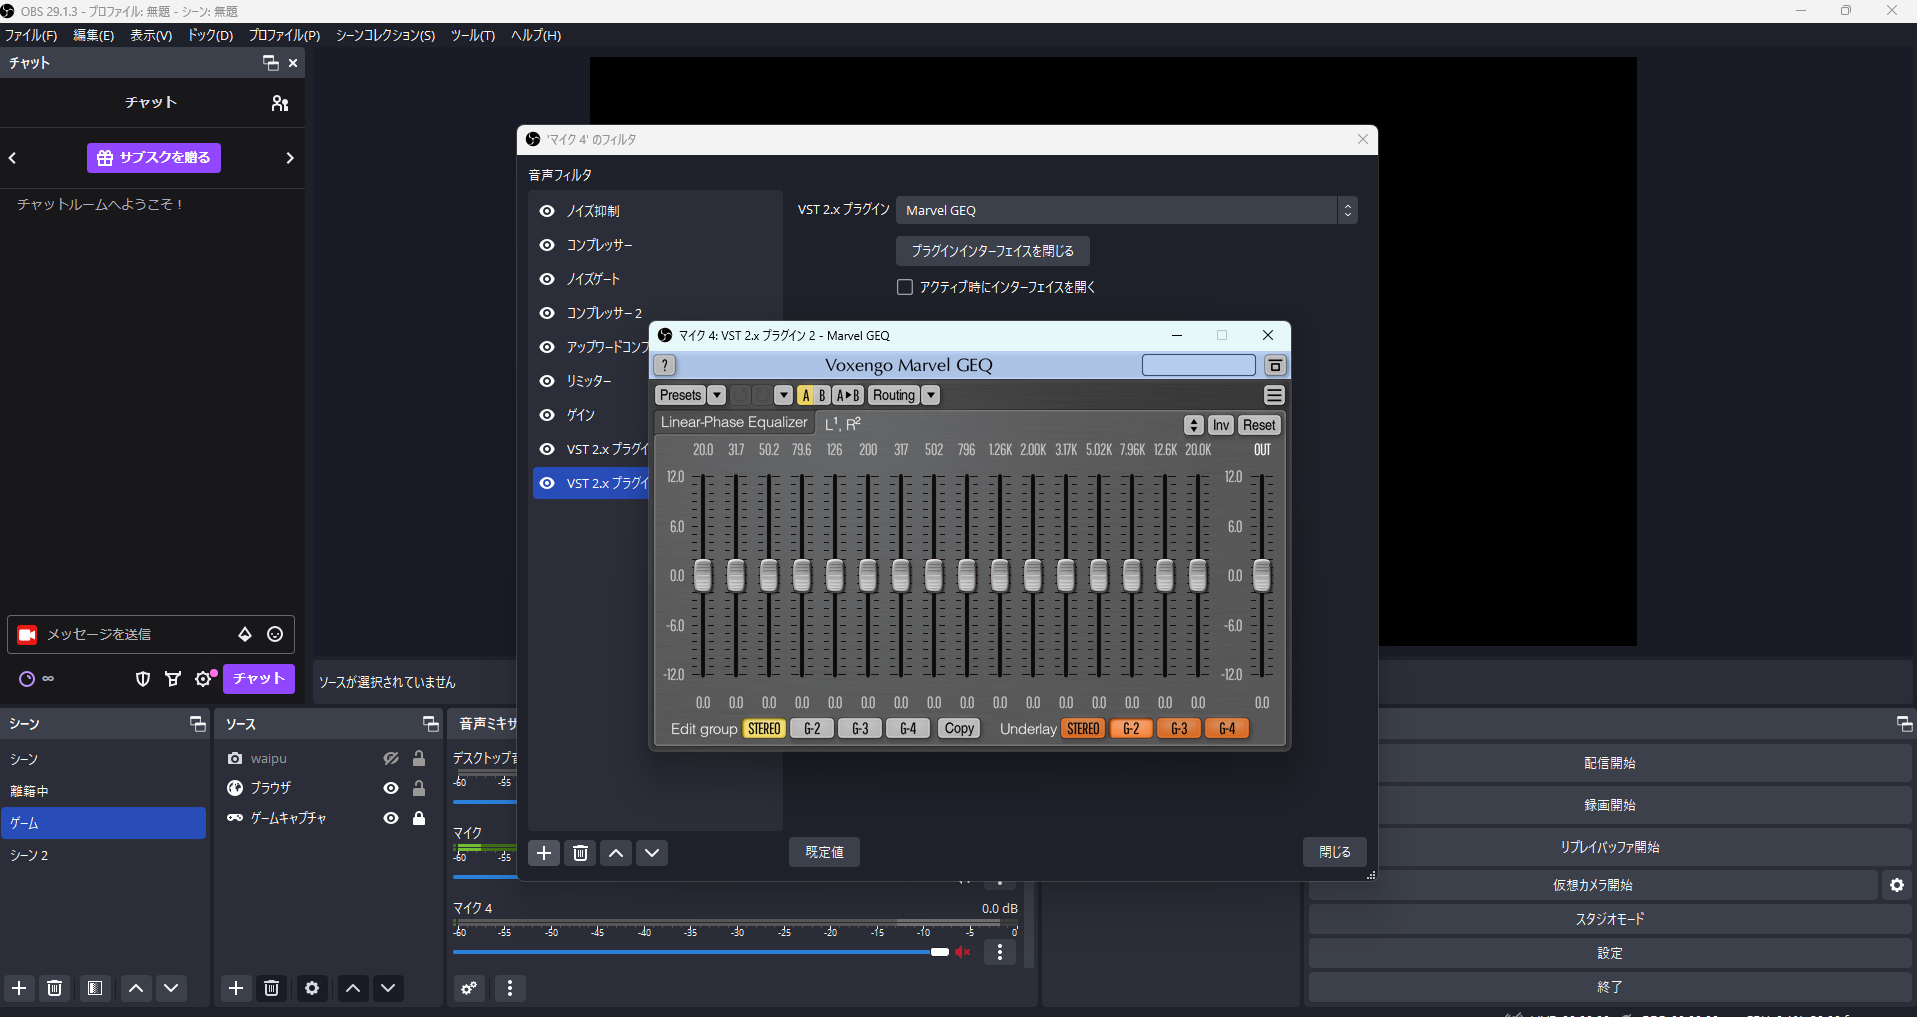The image size is (1917, 1017).
Task: Toggle visibility of リミッター filter
Action: 547,381
